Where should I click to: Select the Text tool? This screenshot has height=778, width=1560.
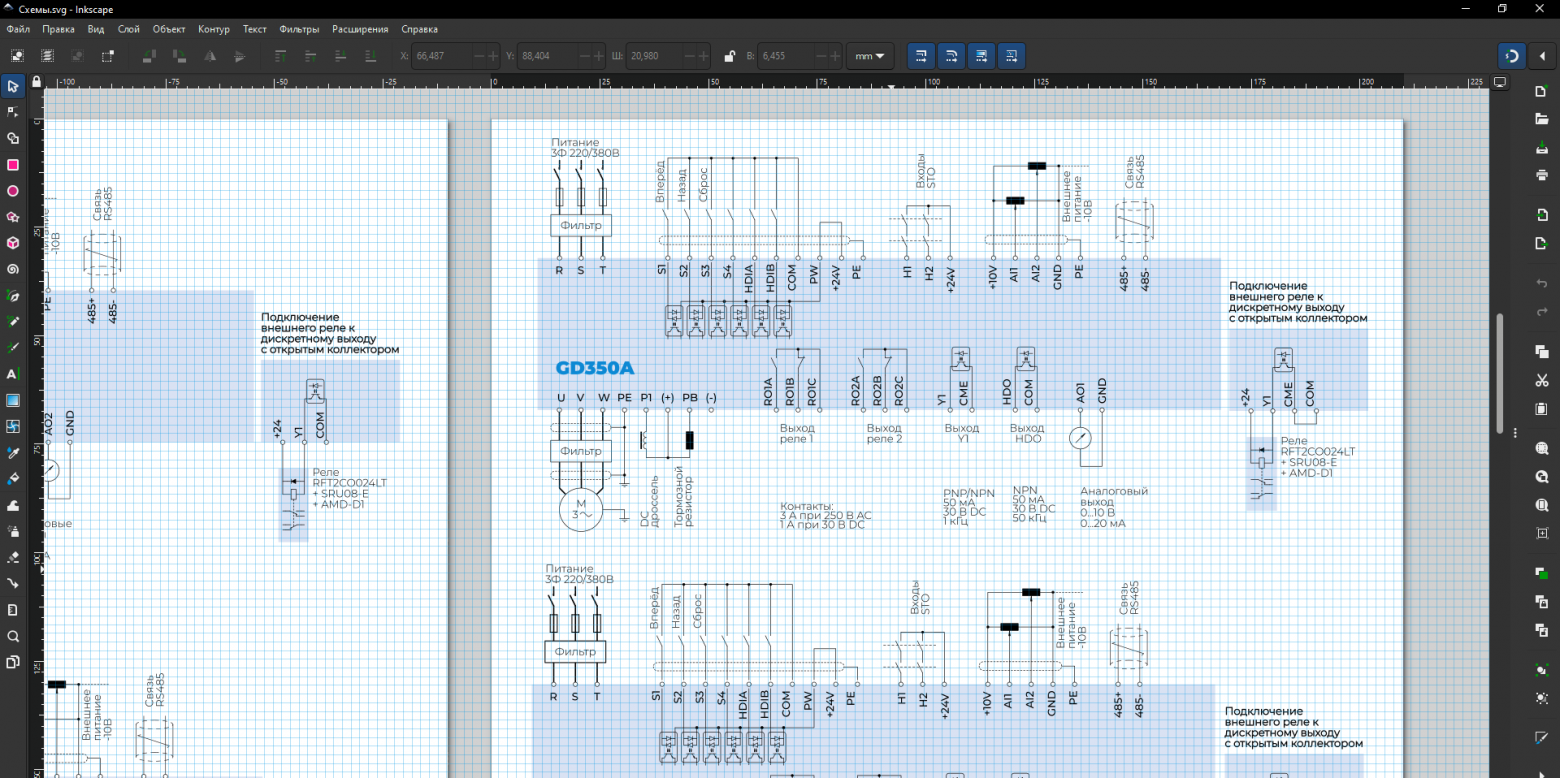click(x=13, y=374)
